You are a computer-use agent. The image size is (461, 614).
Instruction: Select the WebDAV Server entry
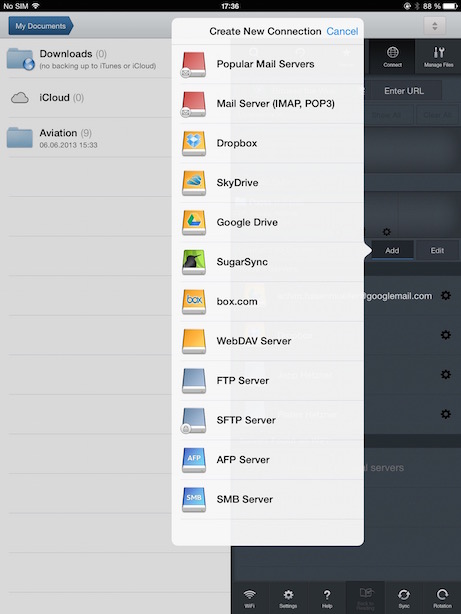pyautogui.click(x=268, y=341)
